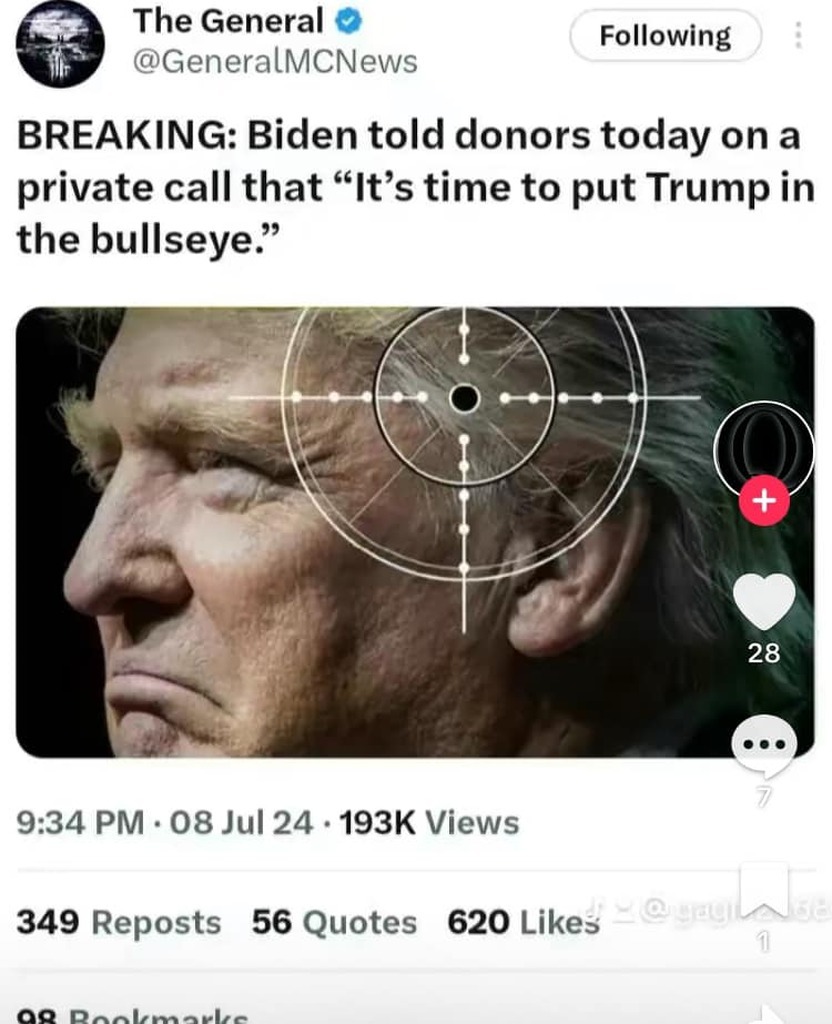
Task: Tap the red plus follow icon
Action: pyautogui.click(x=764, y=501)
